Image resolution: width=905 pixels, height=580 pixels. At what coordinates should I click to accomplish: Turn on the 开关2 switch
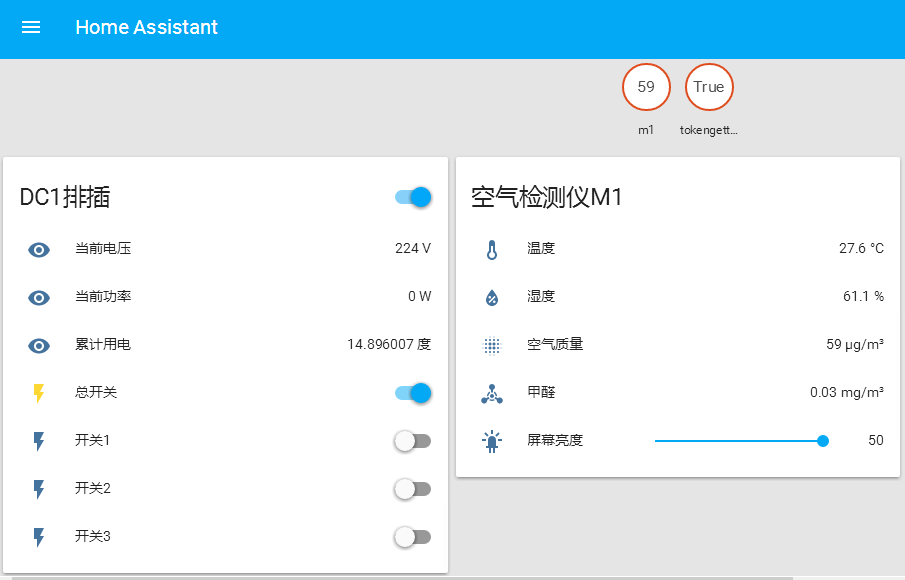[413, 489]
